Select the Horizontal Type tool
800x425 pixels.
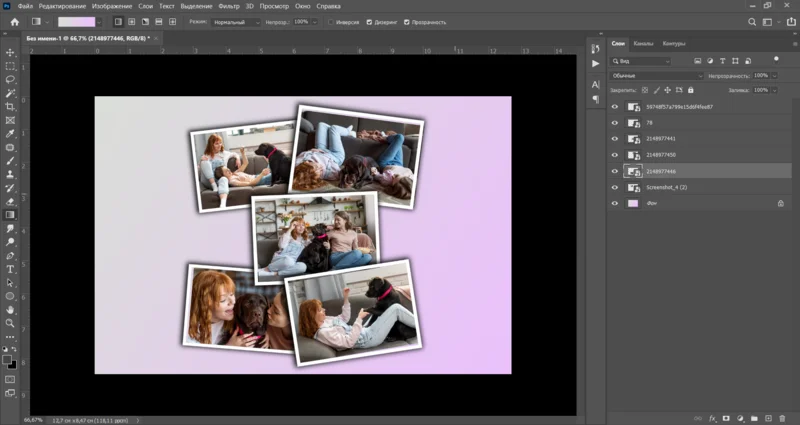(10, 269)
